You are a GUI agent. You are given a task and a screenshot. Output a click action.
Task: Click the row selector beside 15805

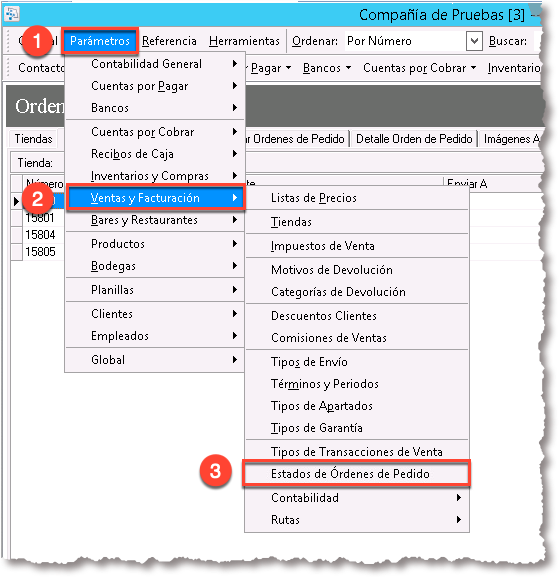coord(17,252)
